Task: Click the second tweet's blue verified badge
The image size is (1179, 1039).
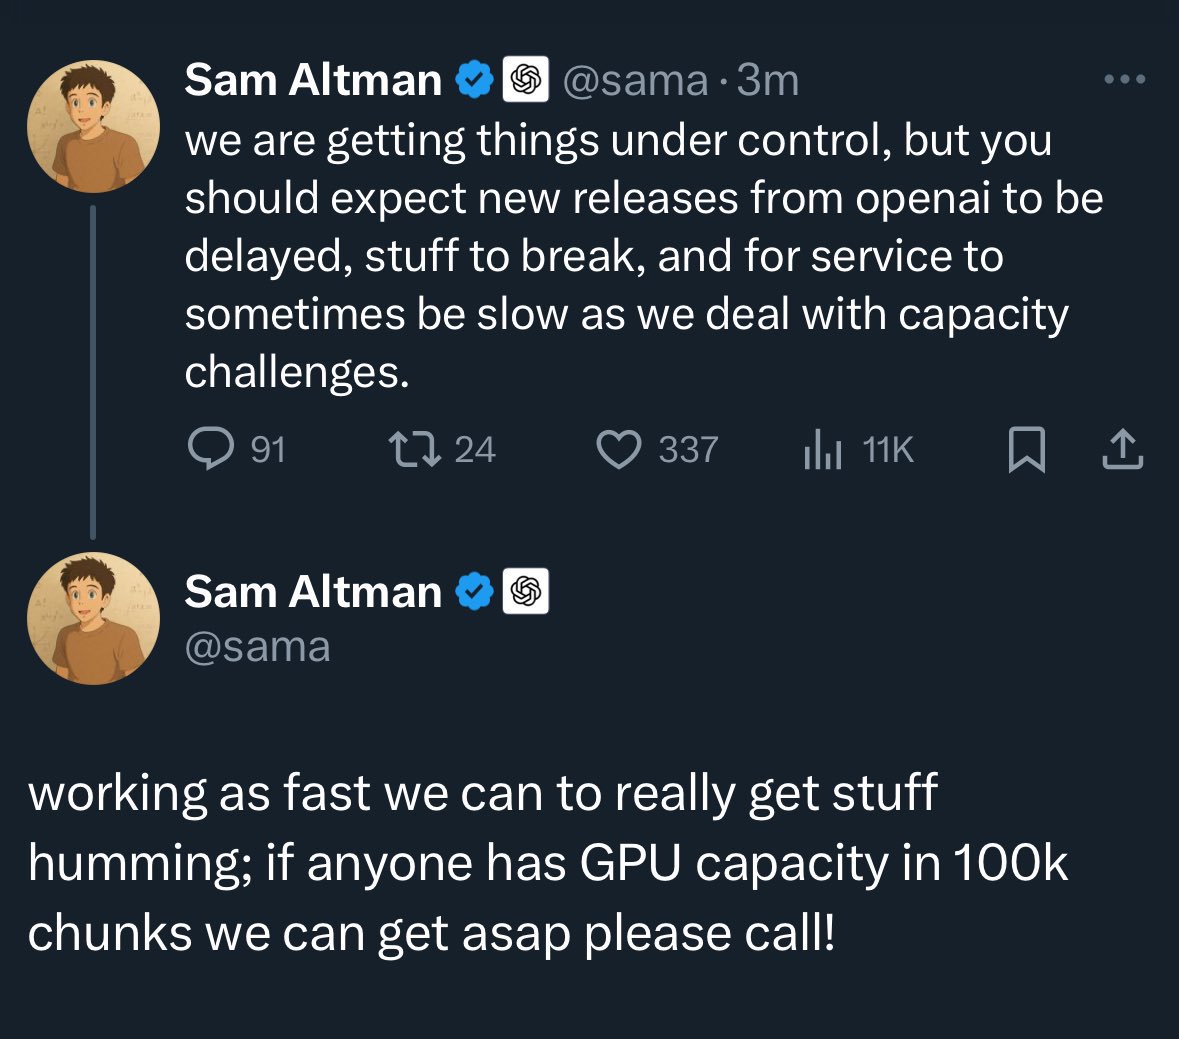Action: click(x=475, y=592)
